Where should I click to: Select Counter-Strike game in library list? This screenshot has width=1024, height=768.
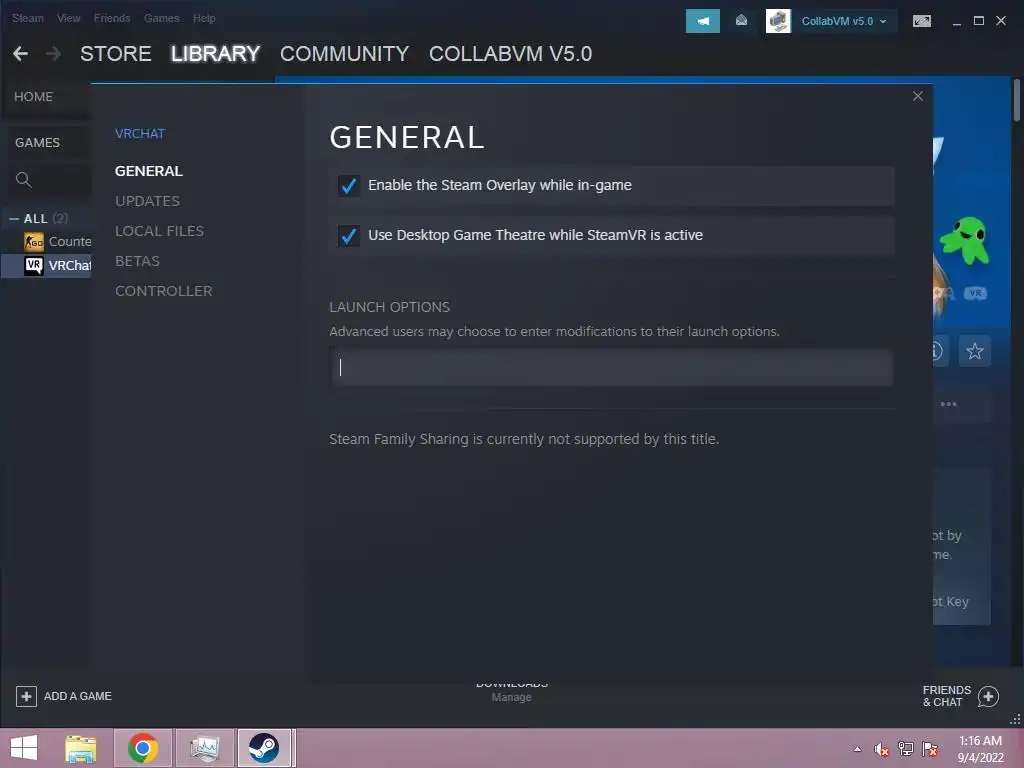click(x=57, y=242)
